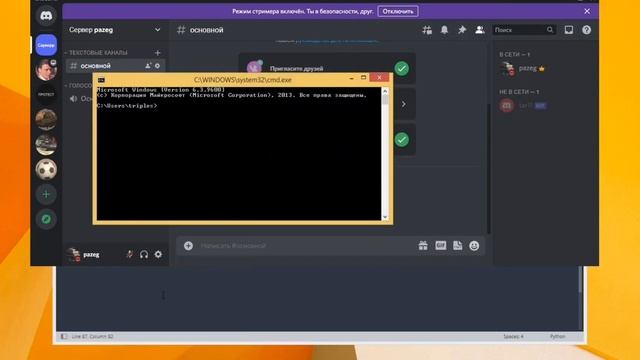Image resolution: width=640 pixels, height=360 pixels.
Task: Click Spaces: 4 in editor status bar
Action: [513, 336]
